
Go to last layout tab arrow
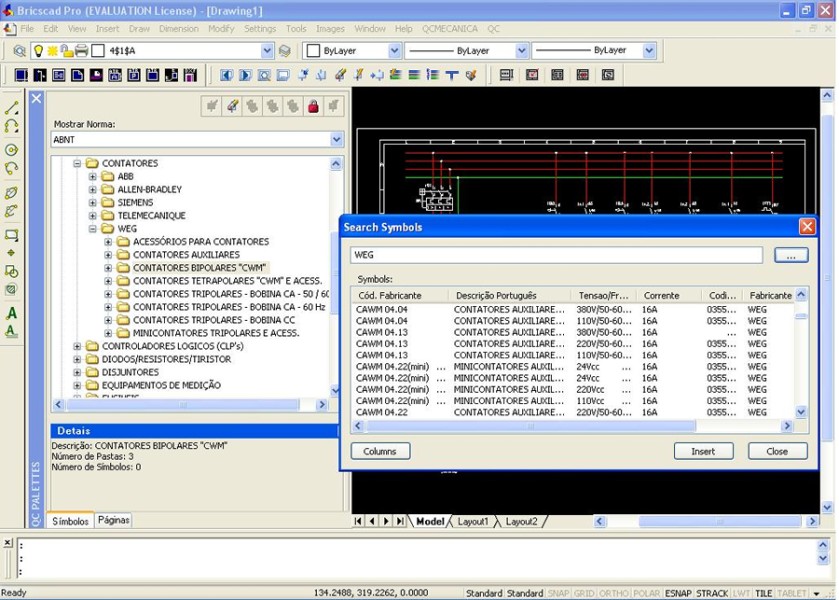[x=400, y=521]
